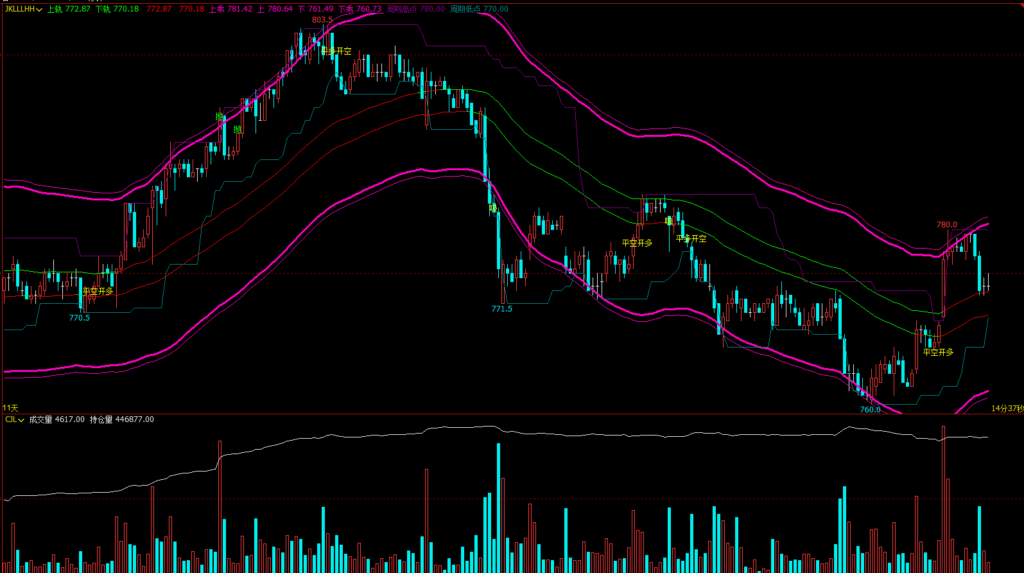
Task: Expand the CJL volume indicator menu
Action: coord(14,420)
